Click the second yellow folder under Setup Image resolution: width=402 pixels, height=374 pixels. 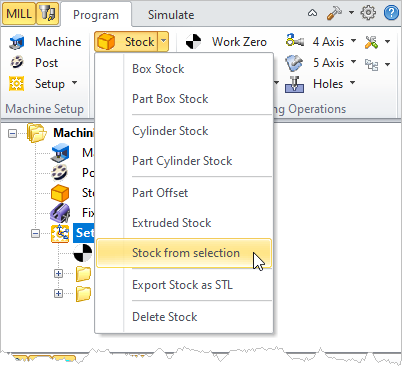[83, 294]
